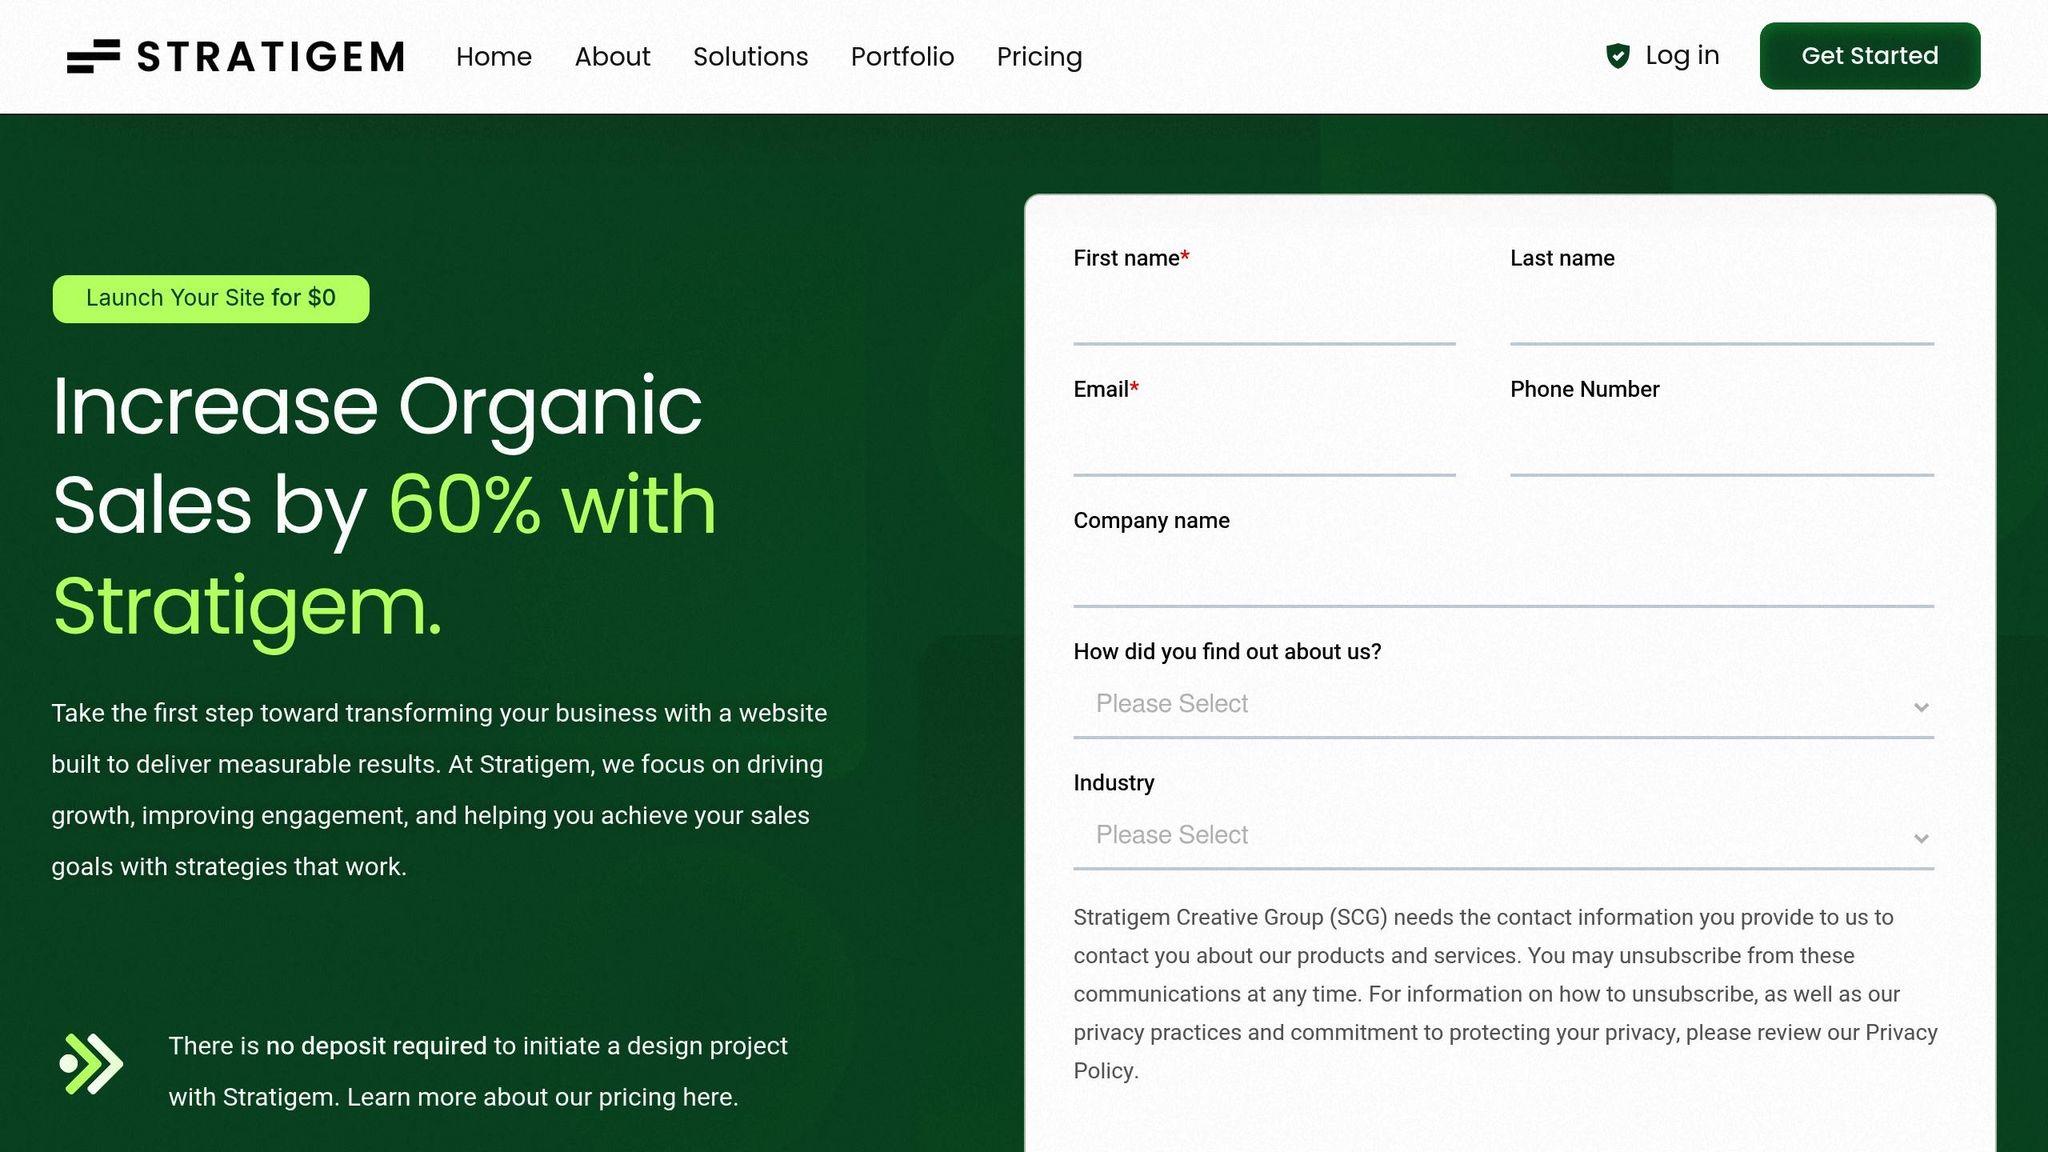Focus the Company name text field
The width and height of the screenshot is (2048, 1152).
click(x=1503, y=578)
